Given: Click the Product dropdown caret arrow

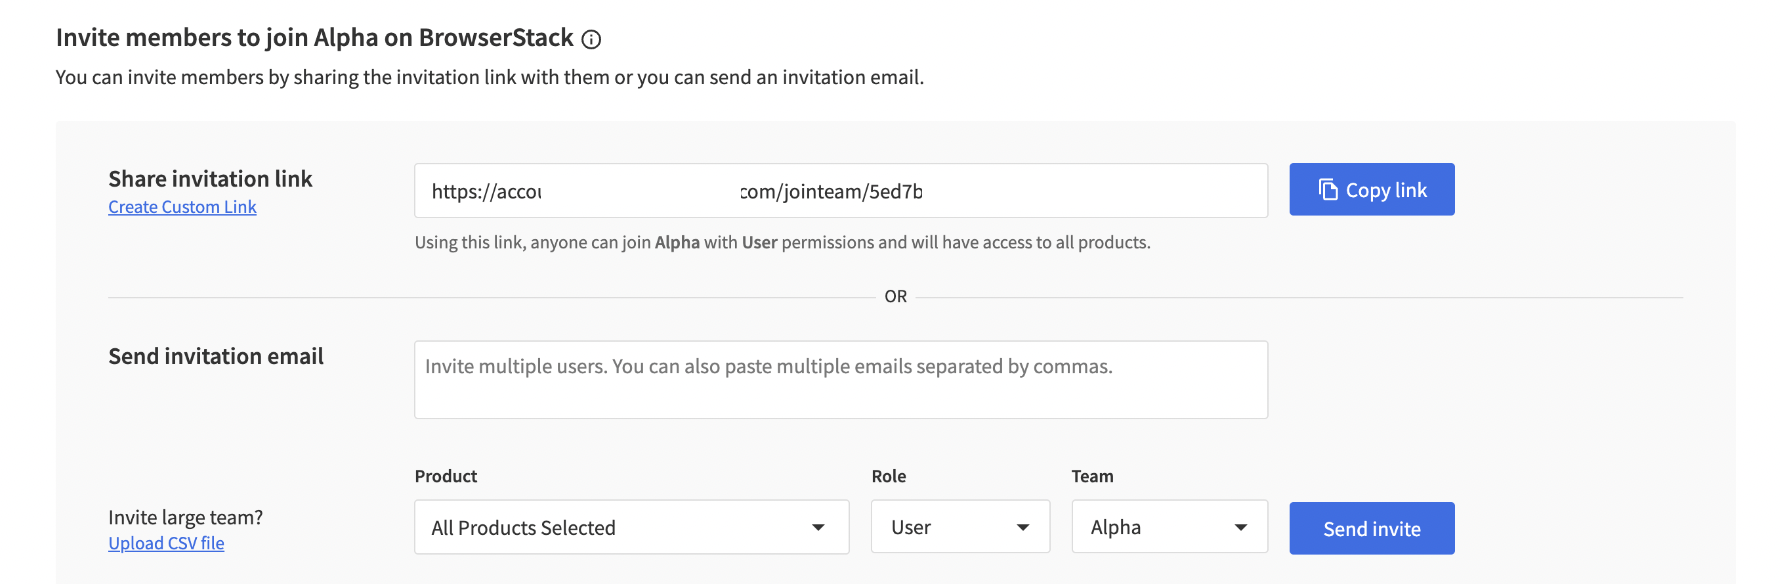Looking at the screenshot, I should pos(818,528).
